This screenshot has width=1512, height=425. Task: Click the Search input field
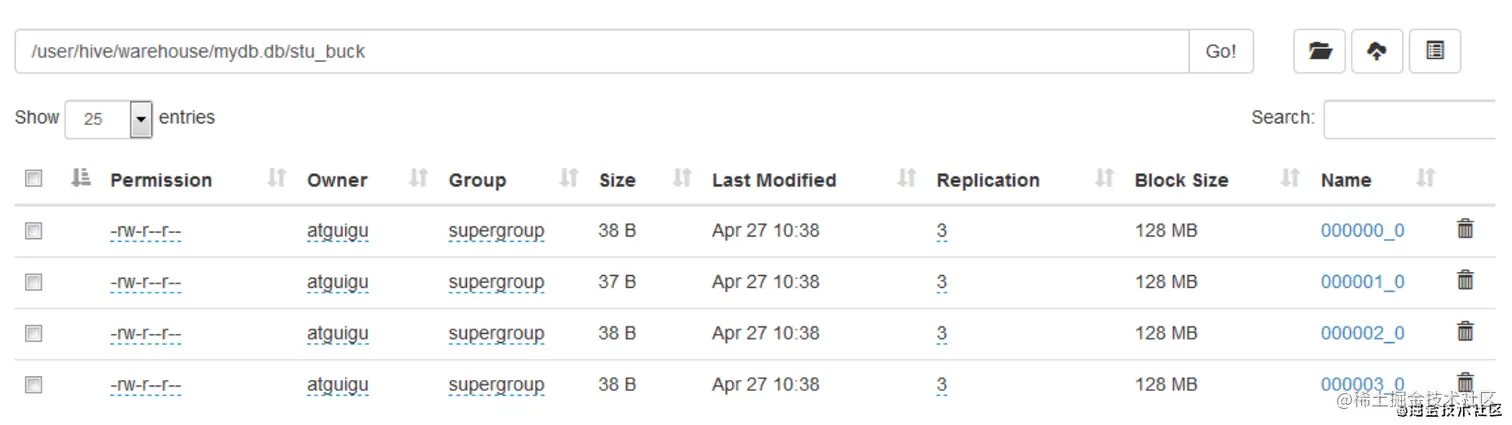coord(1415,119)
